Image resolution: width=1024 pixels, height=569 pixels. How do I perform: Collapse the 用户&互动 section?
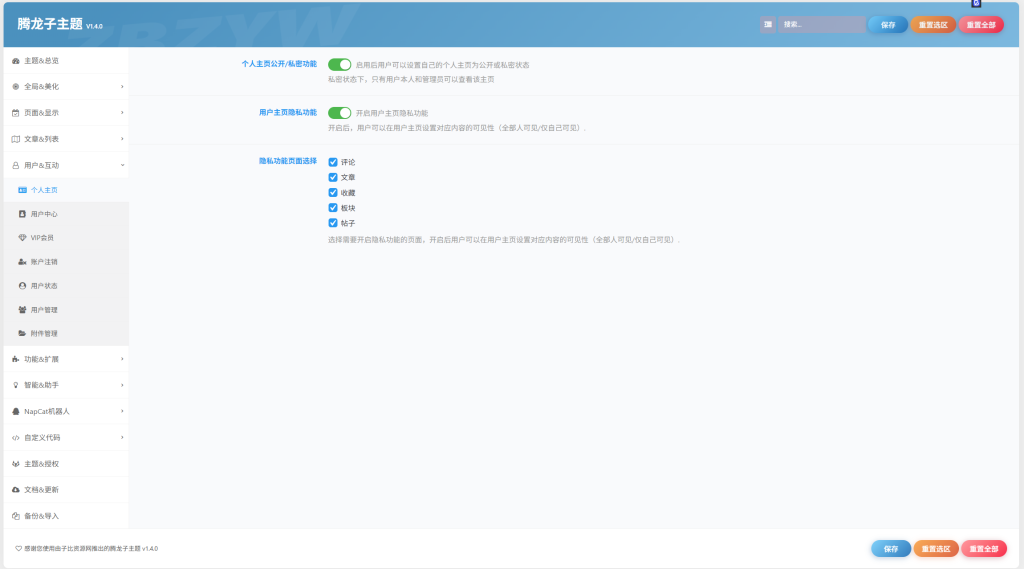point(66,165)
